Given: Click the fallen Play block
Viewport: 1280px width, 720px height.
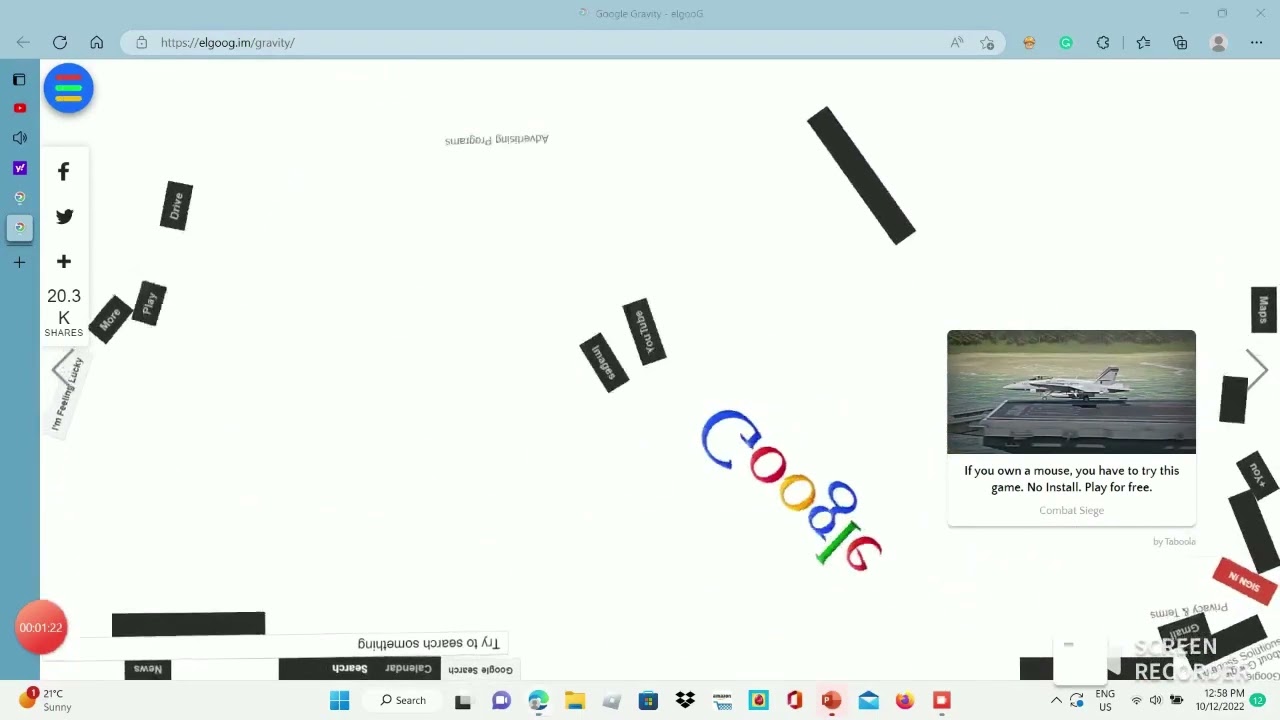Looking at the screenshot, I should (149, 303).
